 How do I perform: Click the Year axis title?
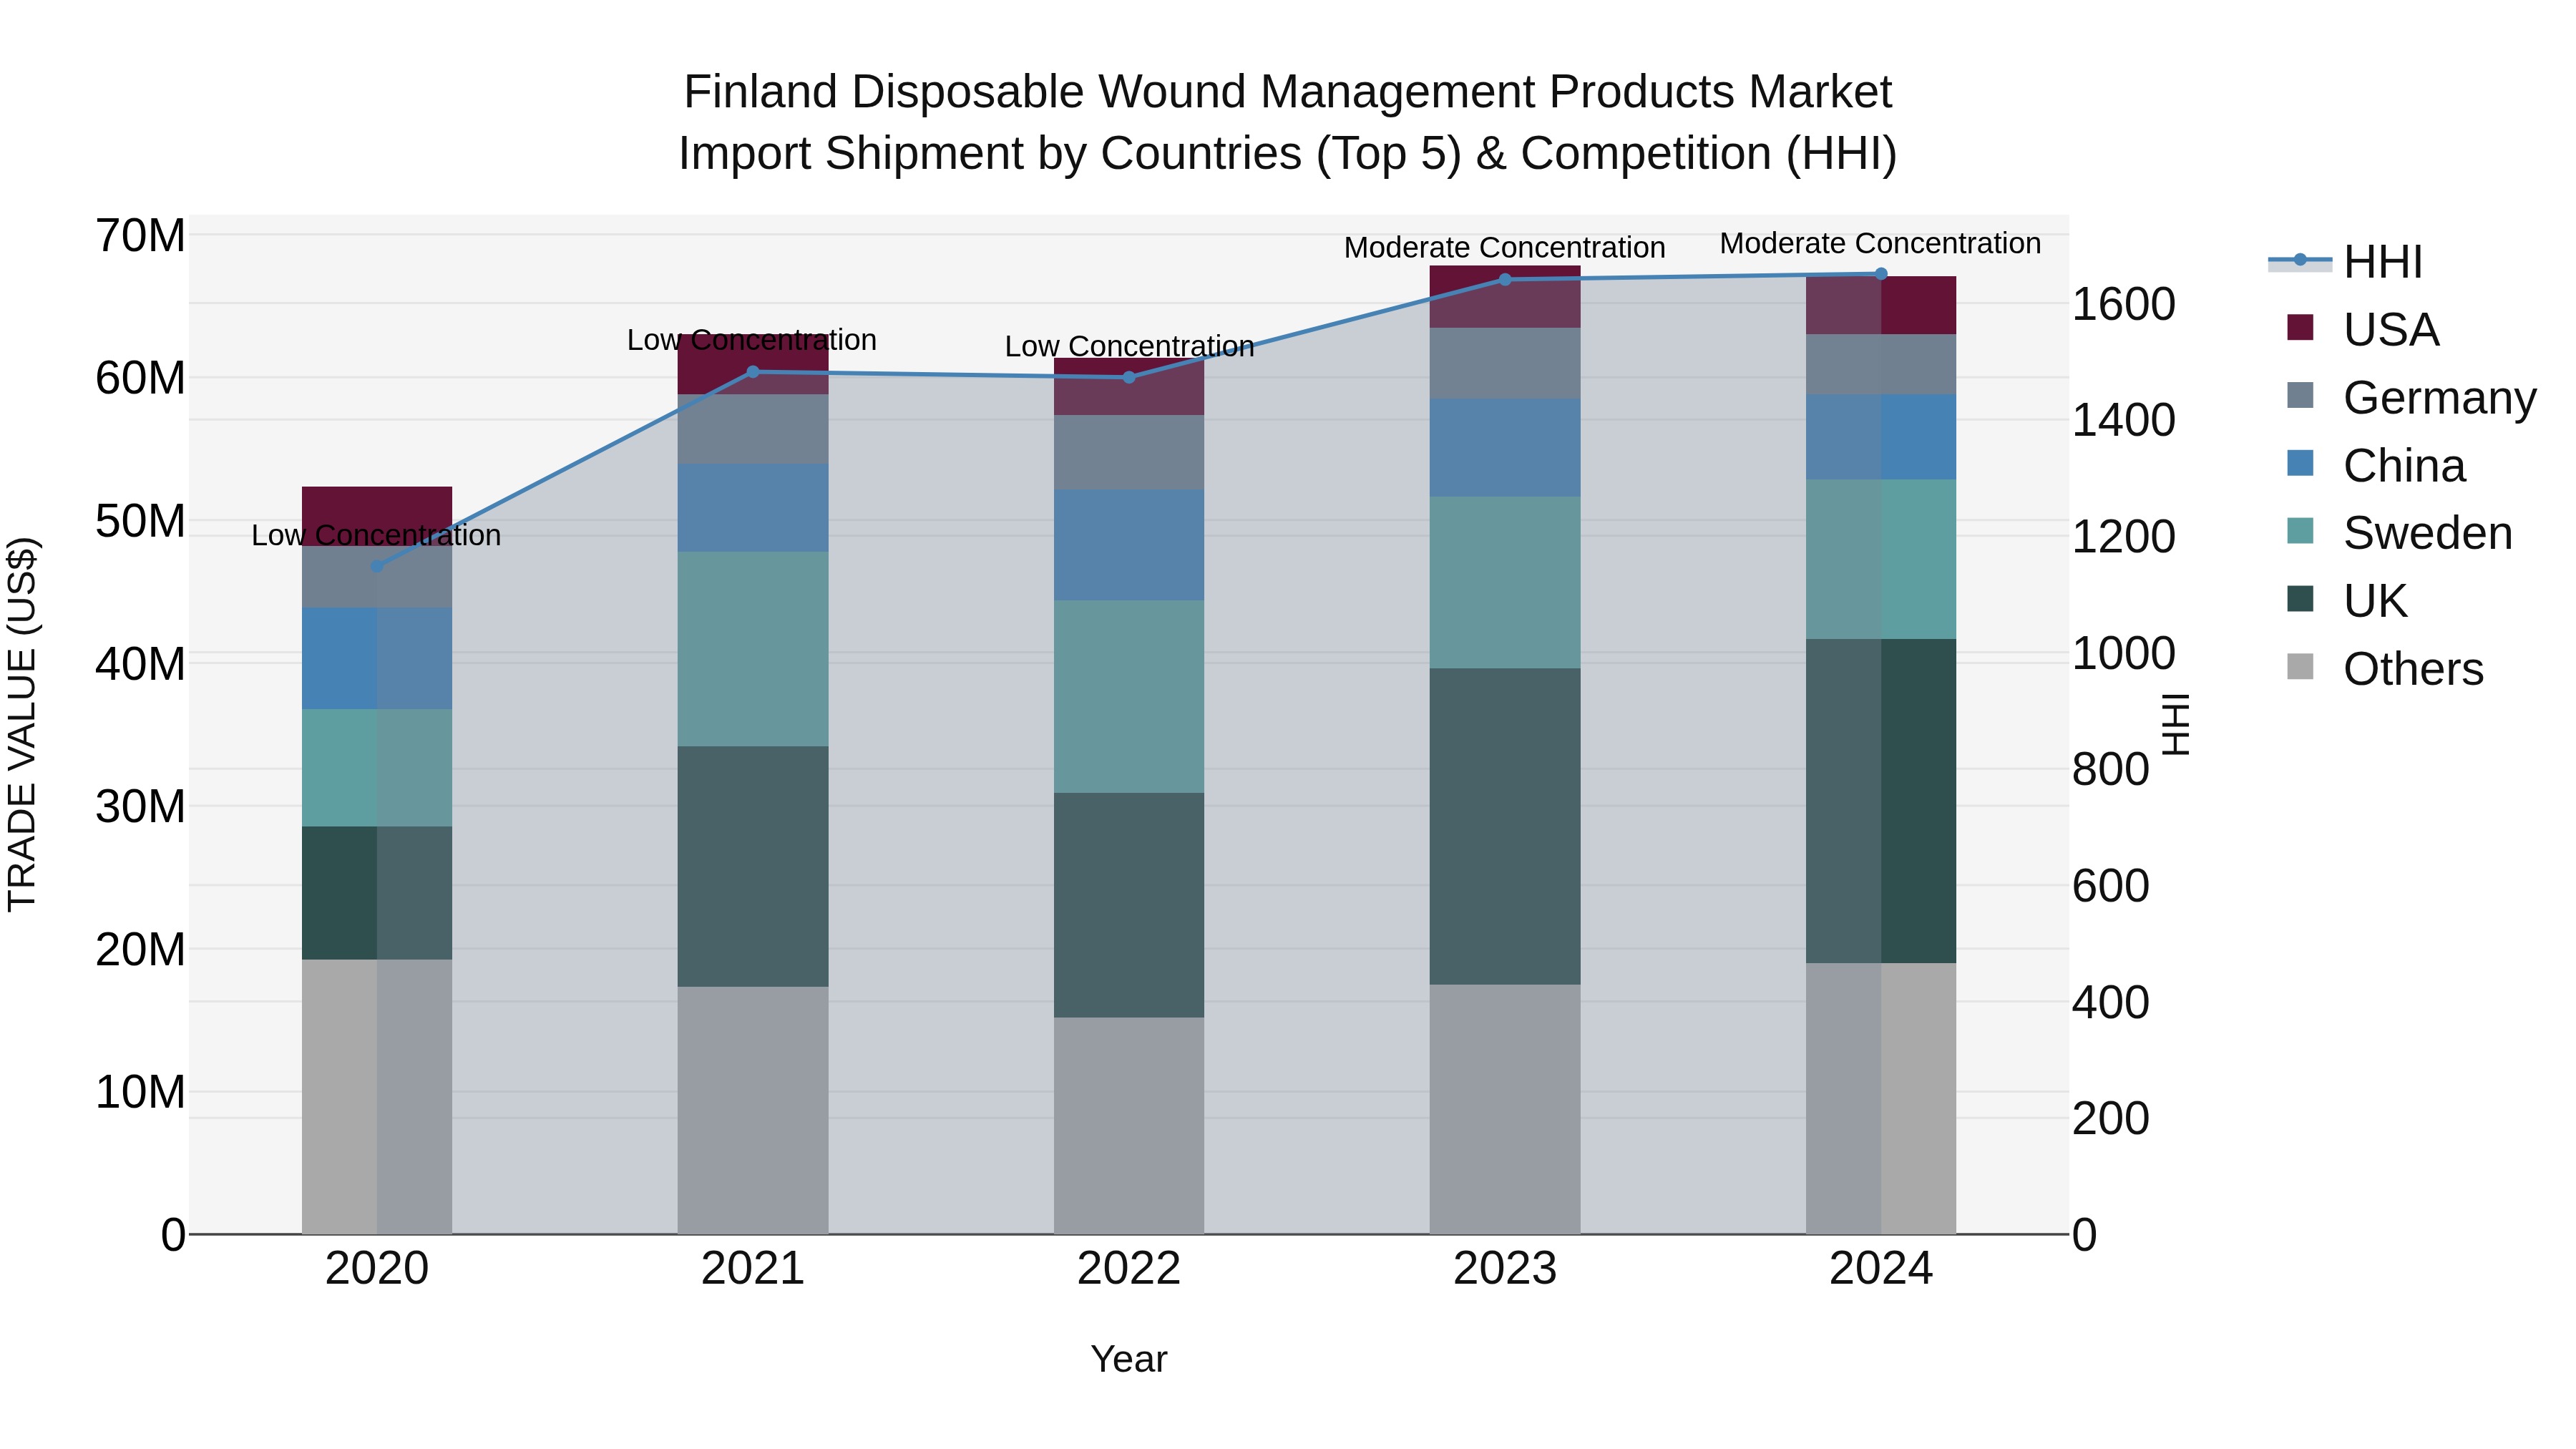(x=1129, y=1360)
